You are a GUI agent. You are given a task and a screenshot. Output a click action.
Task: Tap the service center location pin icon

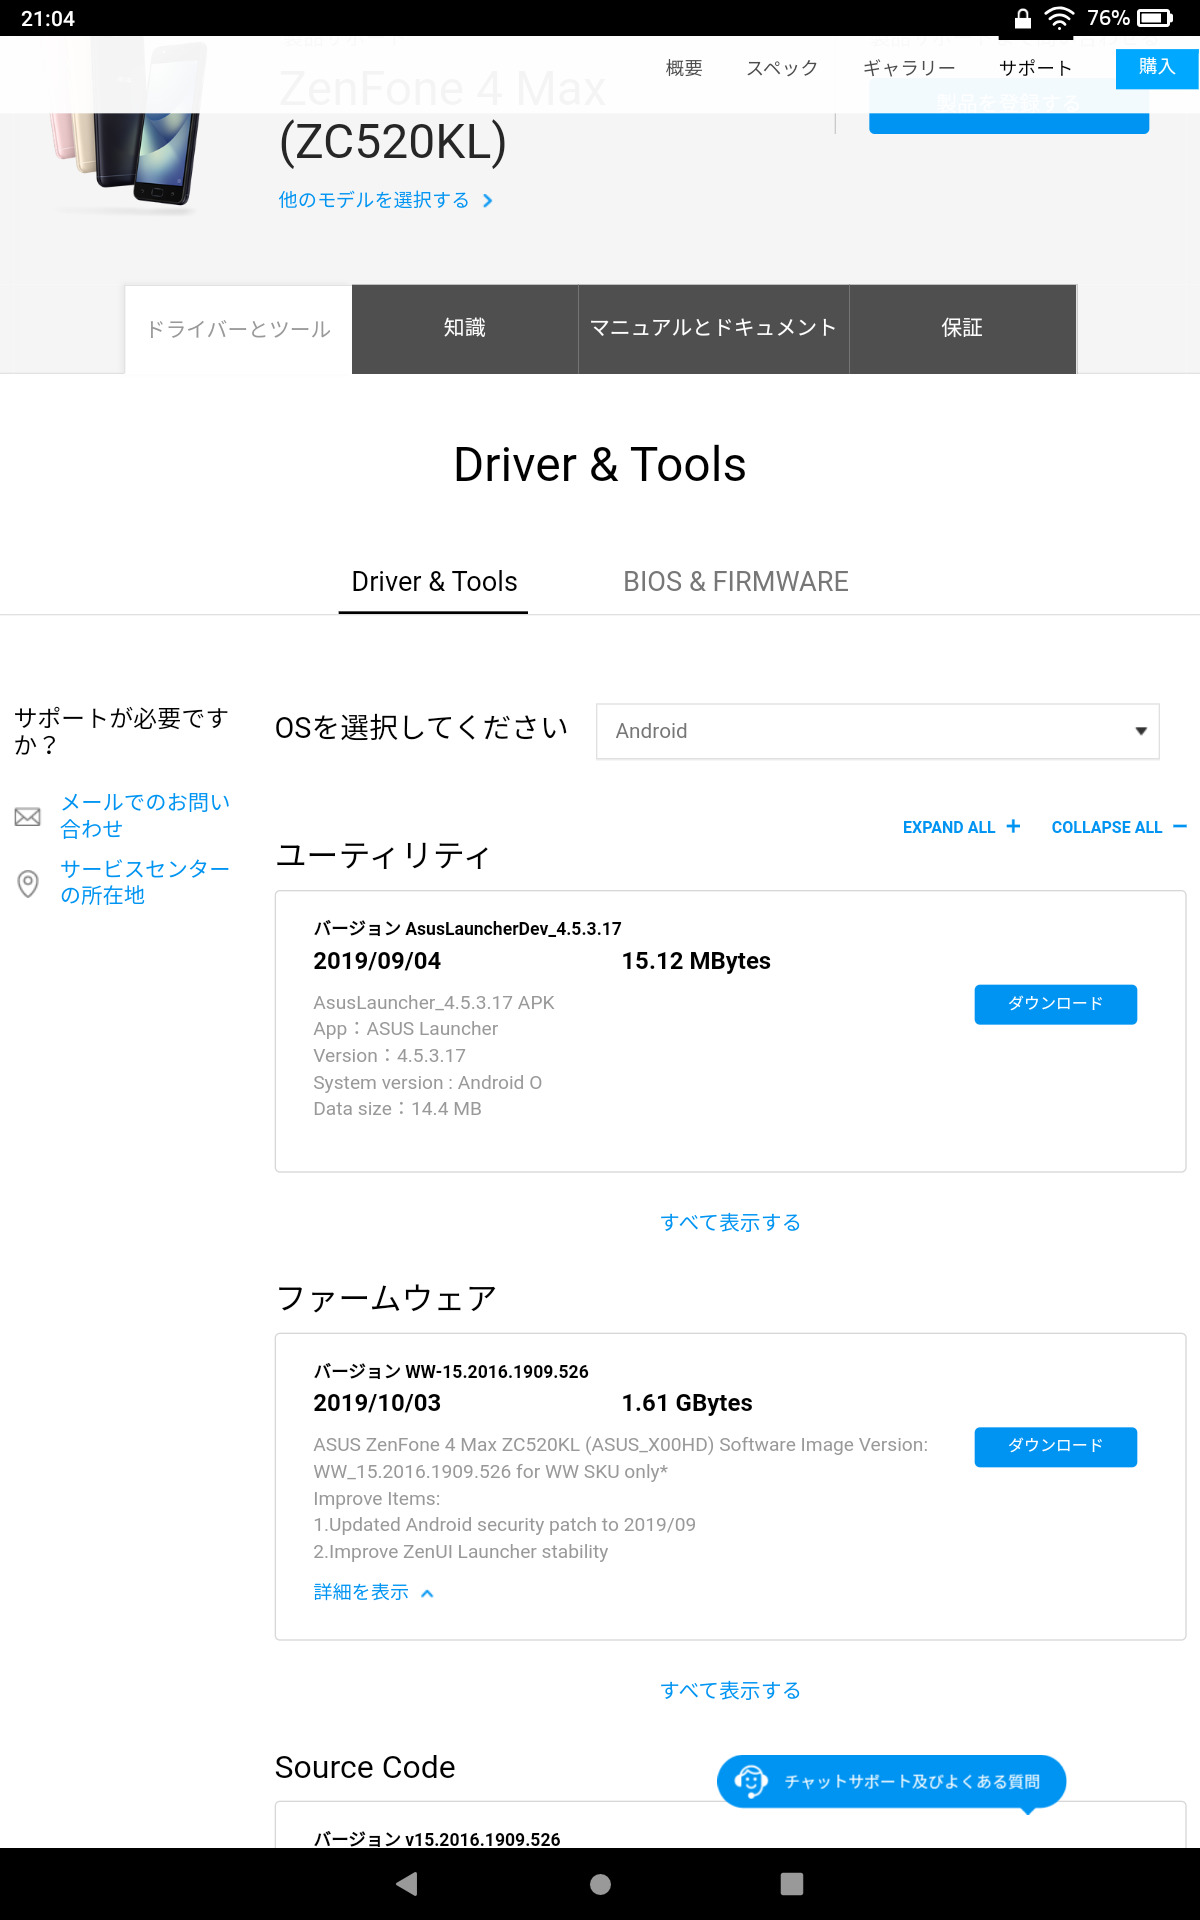point(28,883)
